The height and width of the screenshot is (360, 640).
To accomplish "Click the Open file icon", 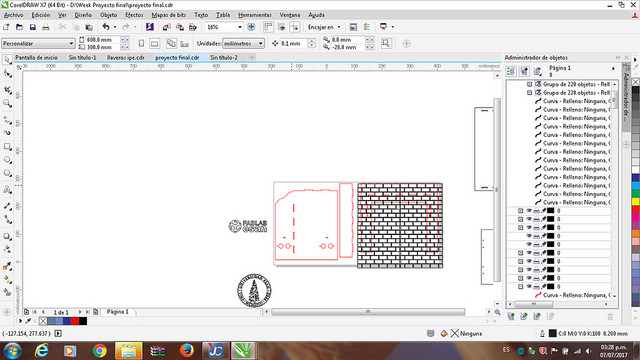I will [x=19, y=27].
